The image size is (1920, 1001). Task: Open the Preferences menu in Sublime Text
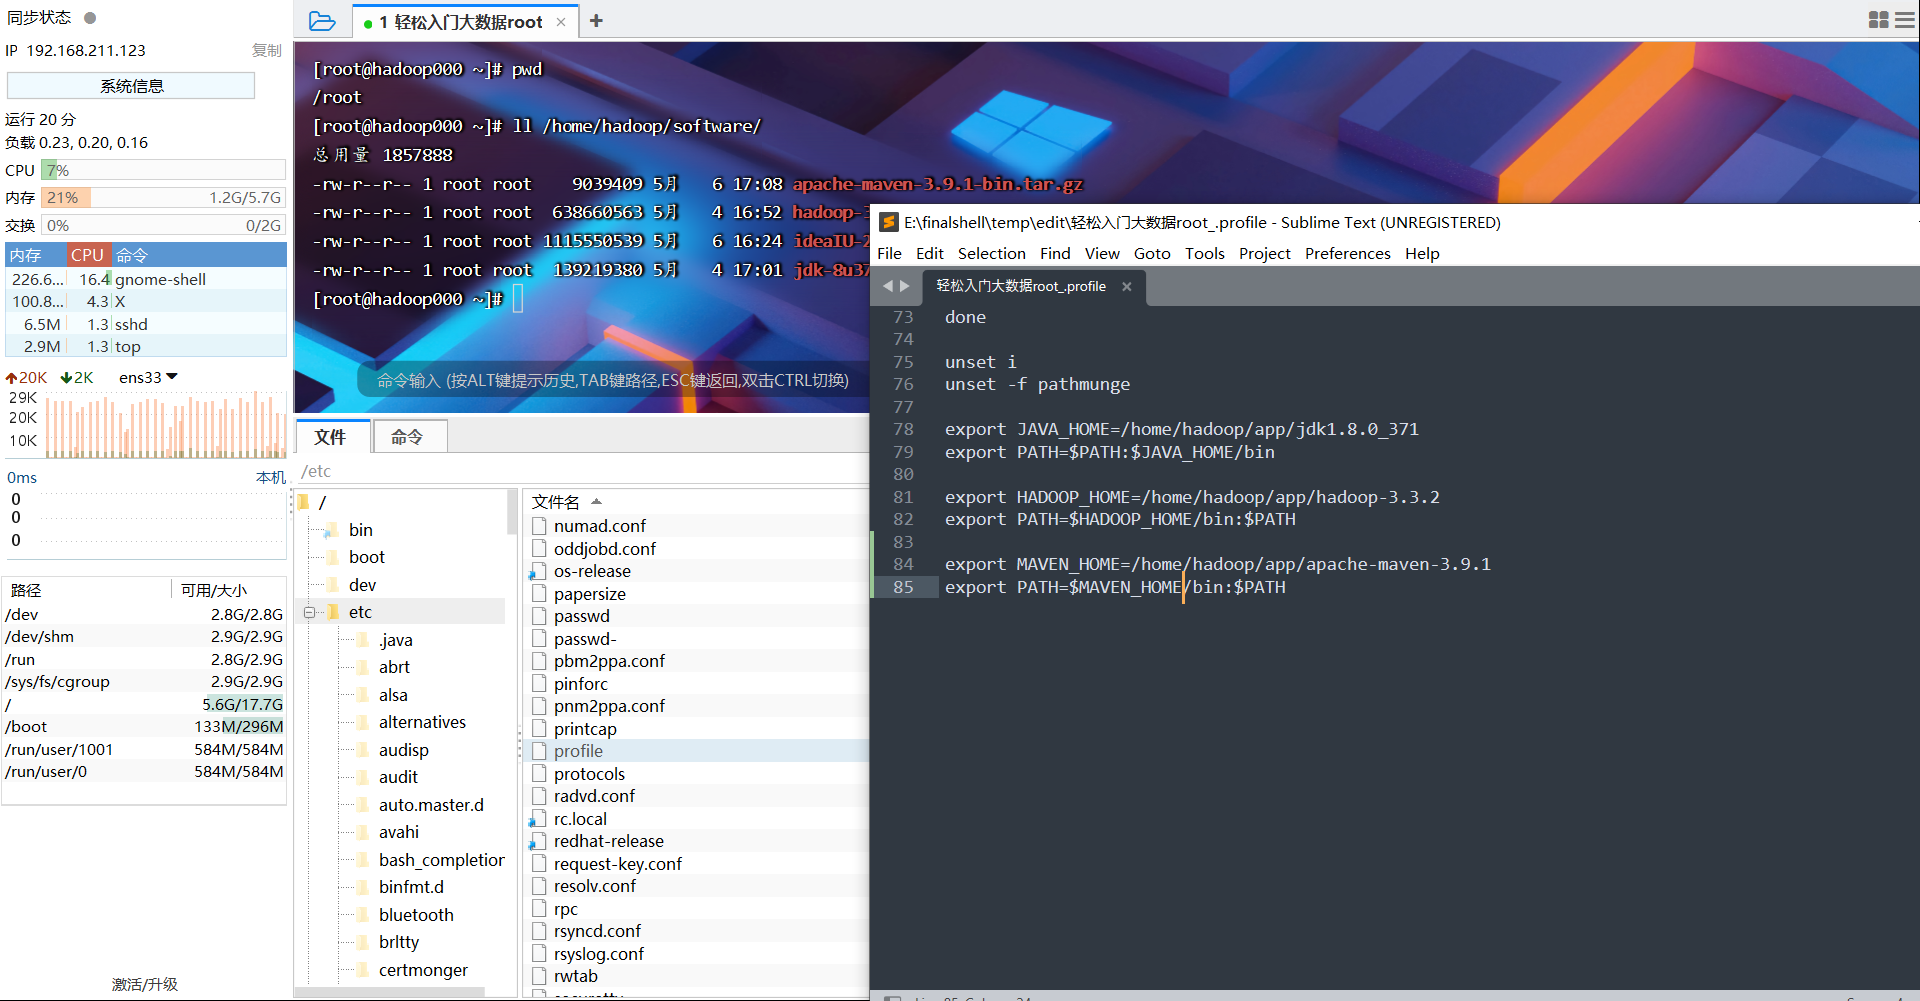1347,253
